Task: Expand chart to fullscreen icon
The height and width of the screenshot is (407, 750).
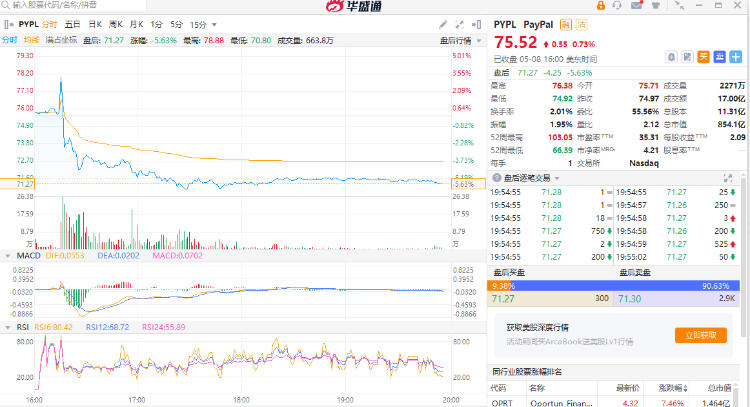Action: pos(460,24)
